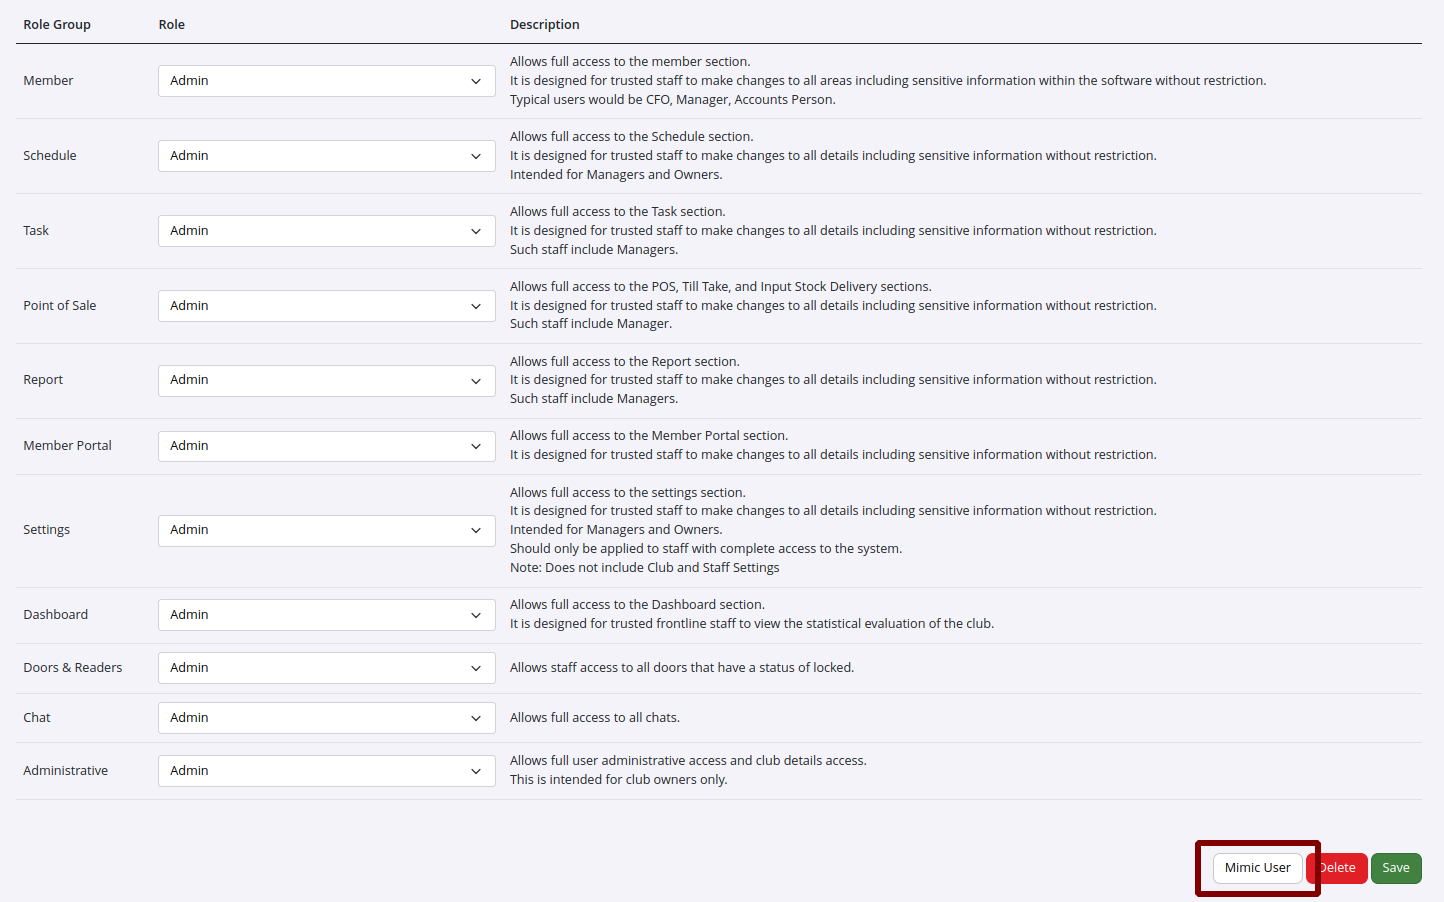Viewport: 1444px width, 902px height.
Task: Expand the Dashboard role selector
Action: point(326,615)
